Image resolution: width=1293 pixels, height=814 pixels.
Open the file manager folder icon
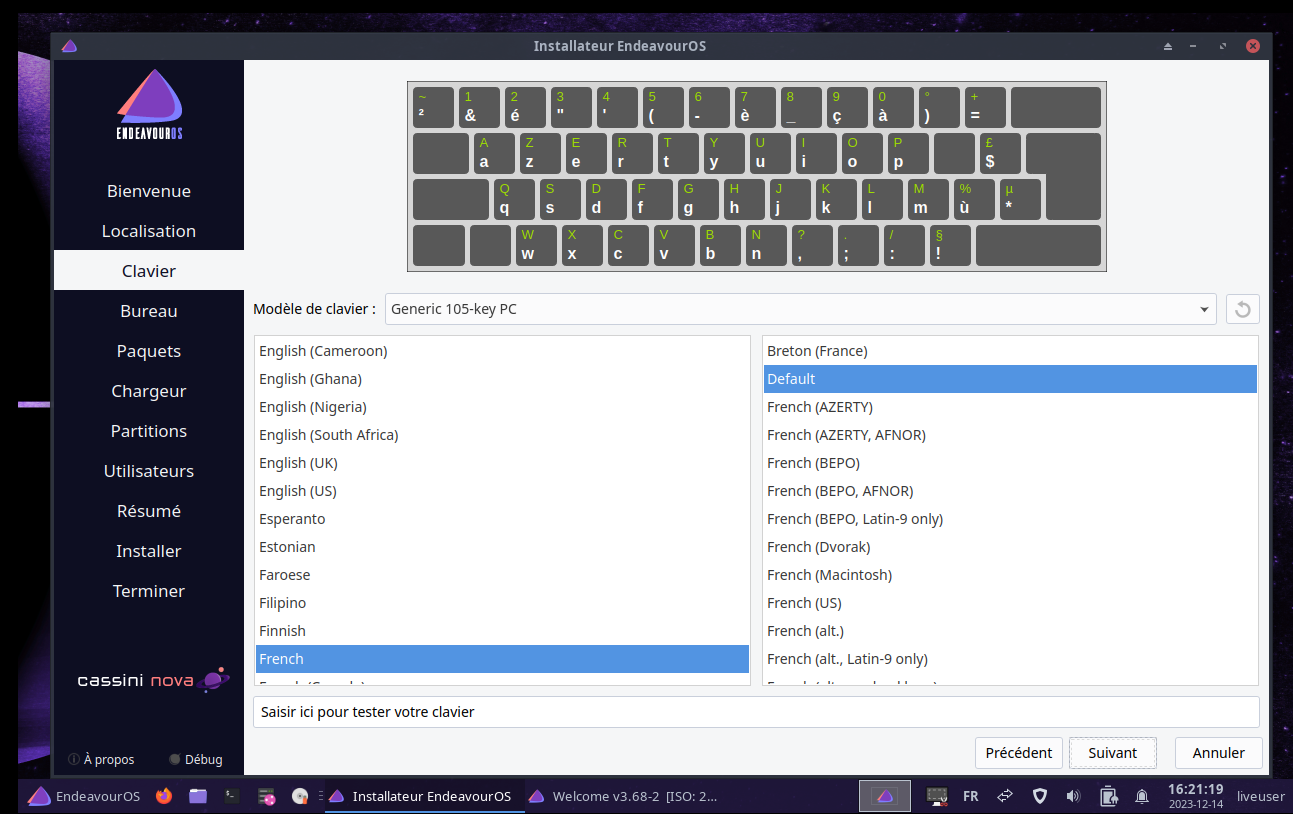(x=198, y=796)
